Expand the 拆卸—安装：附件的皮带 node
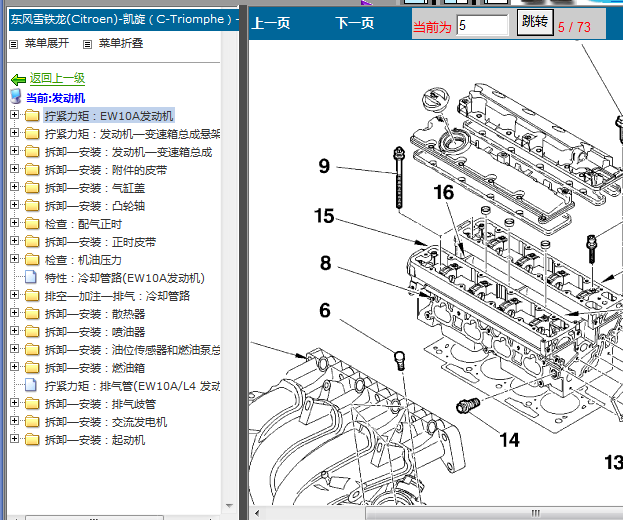This screenshot has height=520, width=623. coord(14,168)
